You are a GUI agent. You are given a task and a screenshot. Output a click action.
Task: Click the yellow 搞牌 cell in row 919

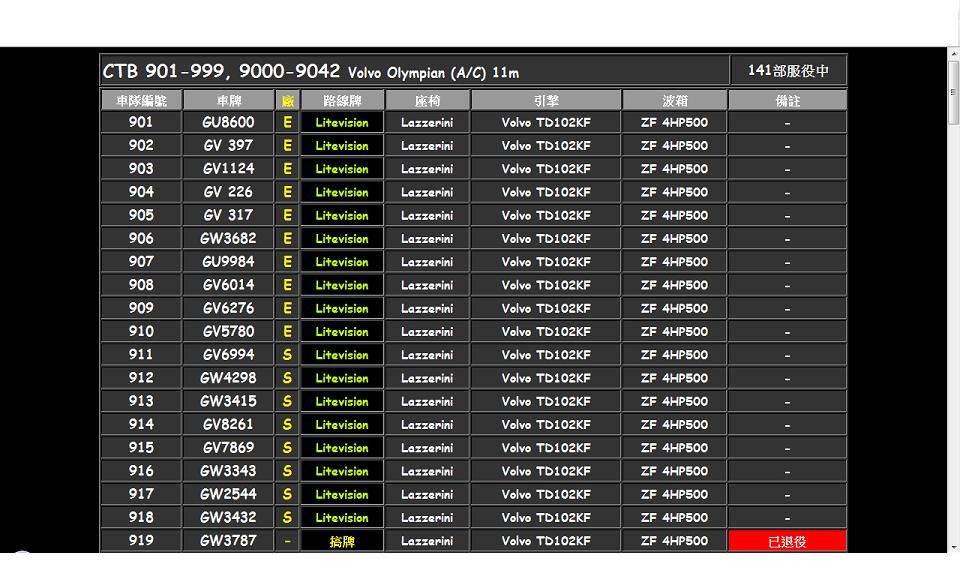tap(342, 541)
